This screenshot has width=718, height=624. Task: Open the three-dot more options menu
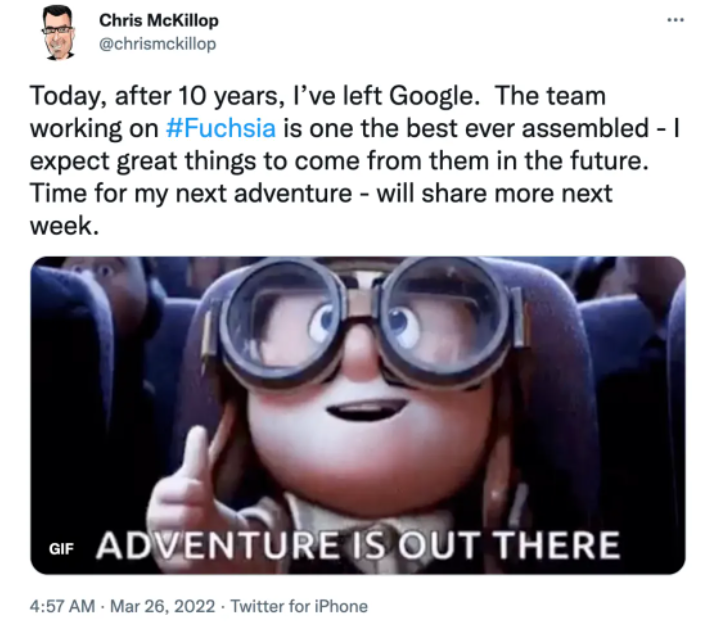tap(675, 20)
